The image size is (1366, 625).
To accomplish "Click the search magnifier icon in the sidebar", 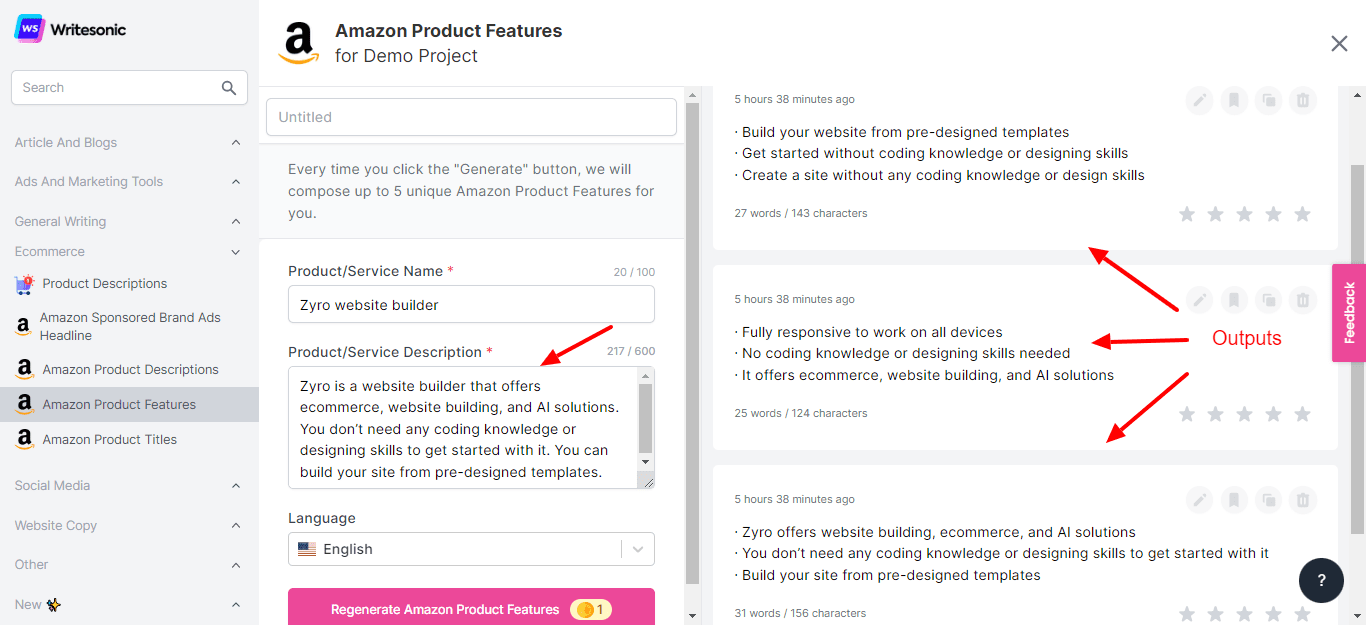I will pos(229,88).
